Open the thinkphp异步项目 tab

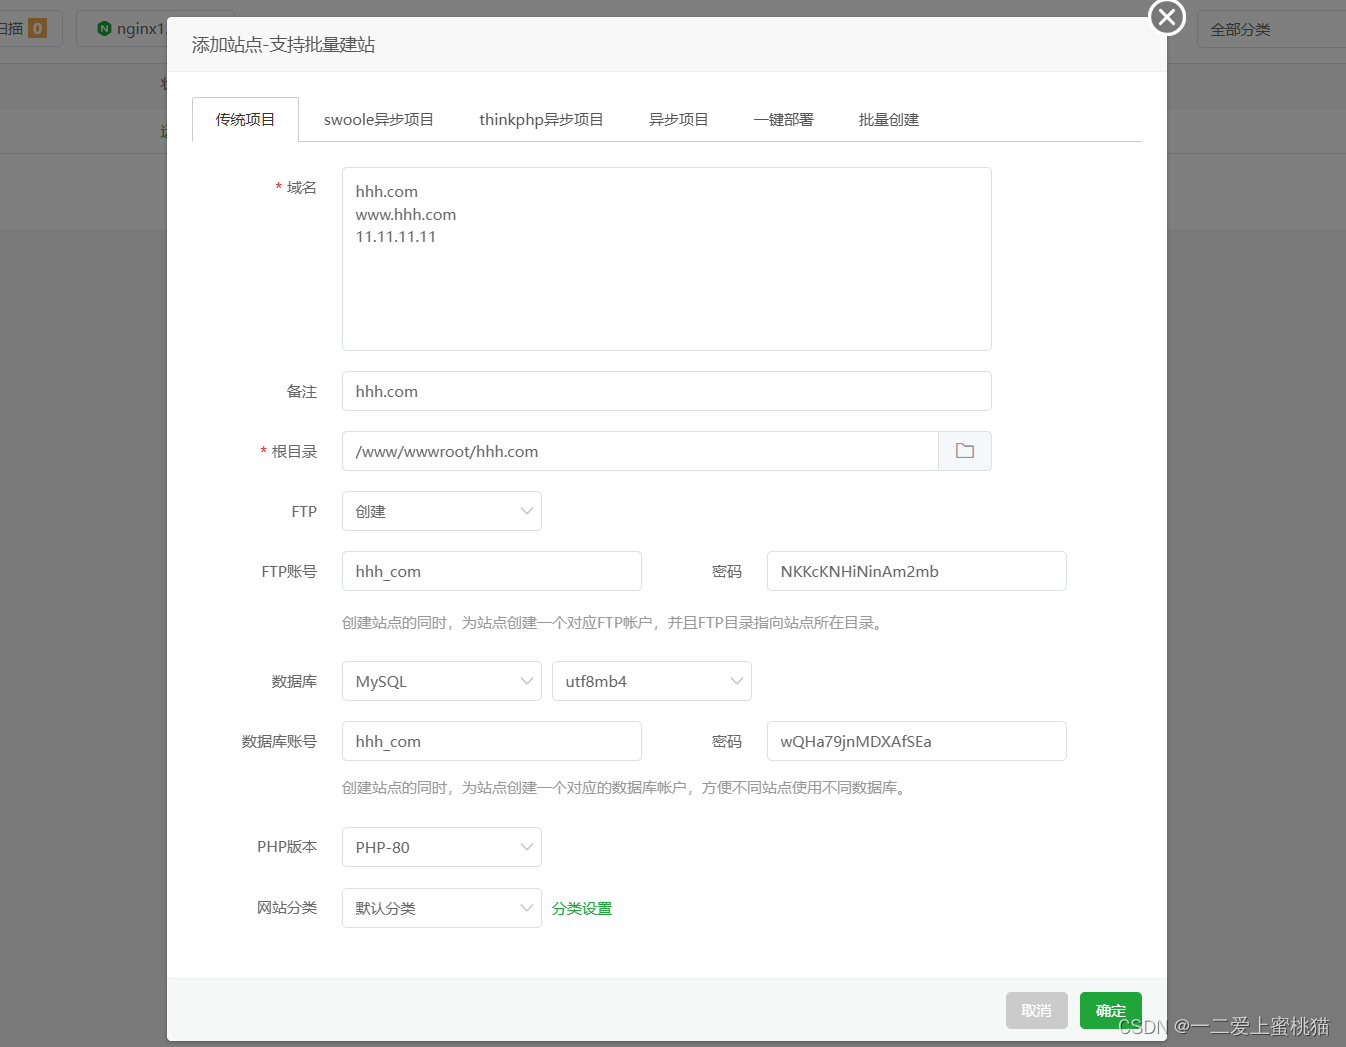click(541, 120)
